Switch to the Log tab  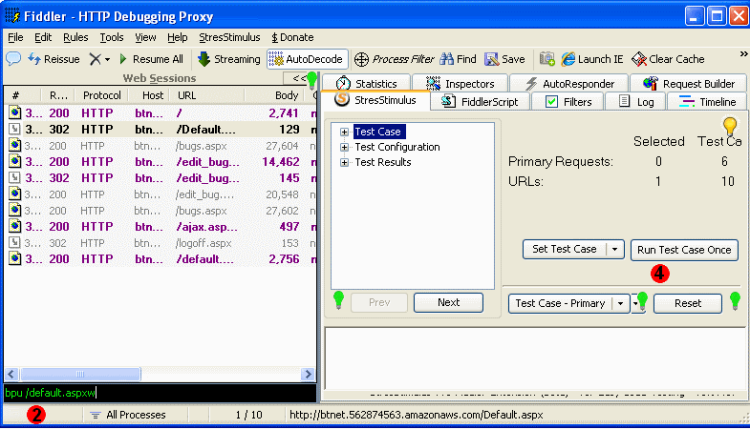click(x=636, y=101)
